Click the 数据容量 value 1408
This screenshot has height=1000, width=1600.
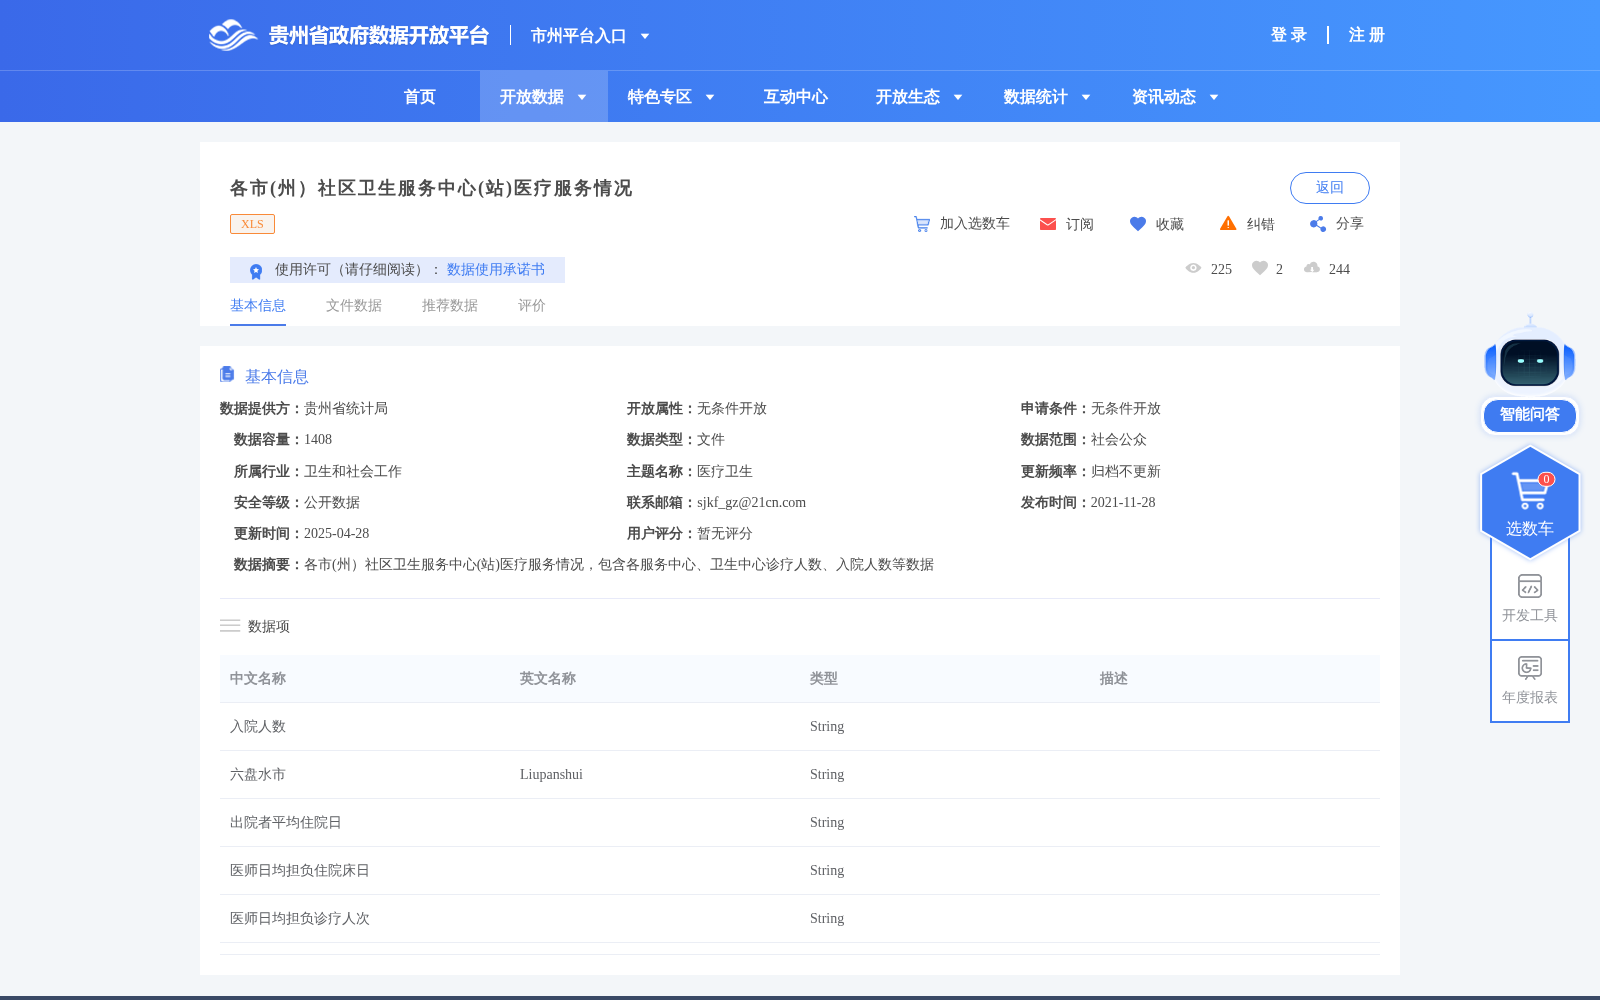coord(318,440)
